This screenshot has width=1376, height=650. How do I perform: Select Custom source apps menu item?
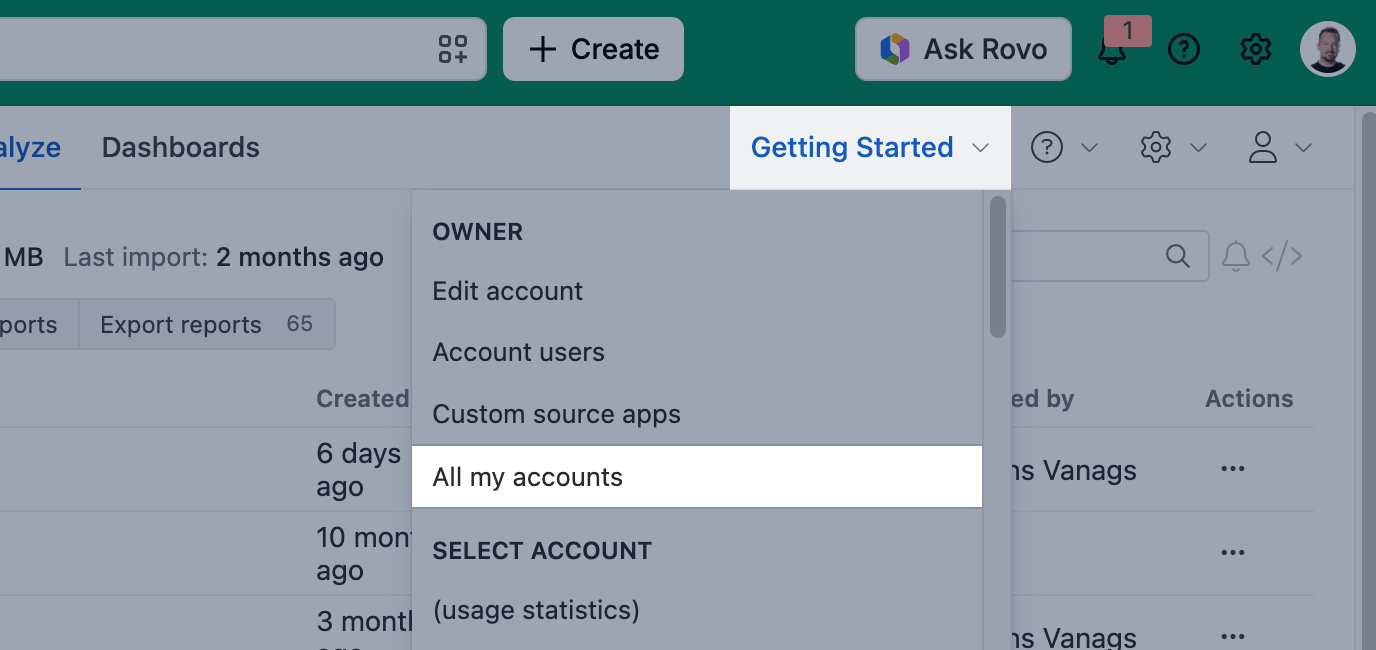point(697,415)
